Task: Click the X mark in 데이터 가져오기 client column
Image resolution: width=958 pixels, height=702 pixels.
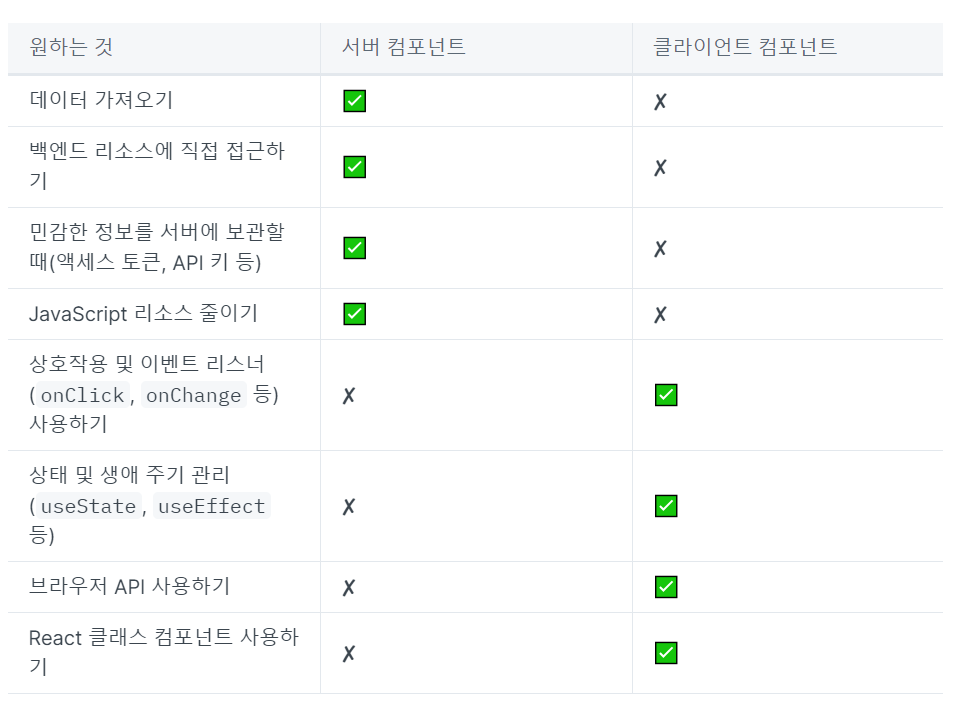Action: pos(660,101)
